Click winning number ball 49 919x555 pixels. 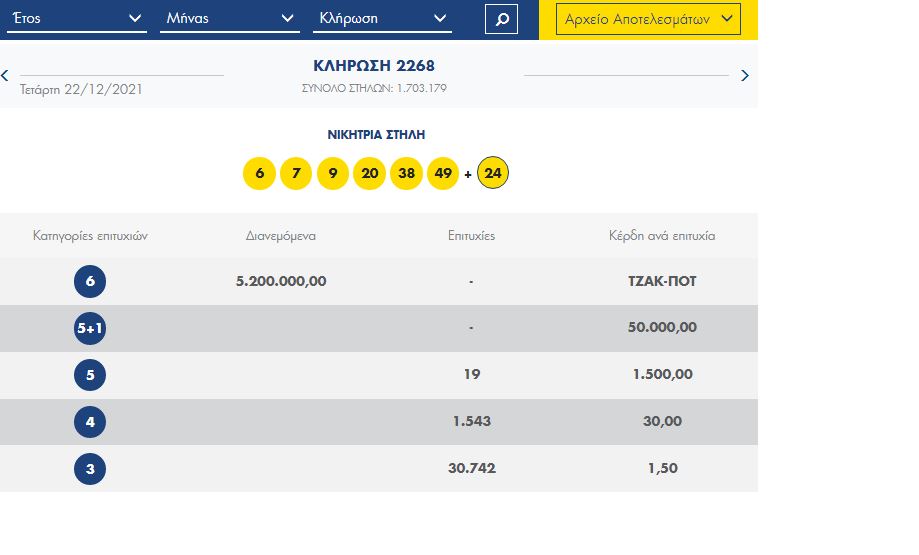point(442,174)
